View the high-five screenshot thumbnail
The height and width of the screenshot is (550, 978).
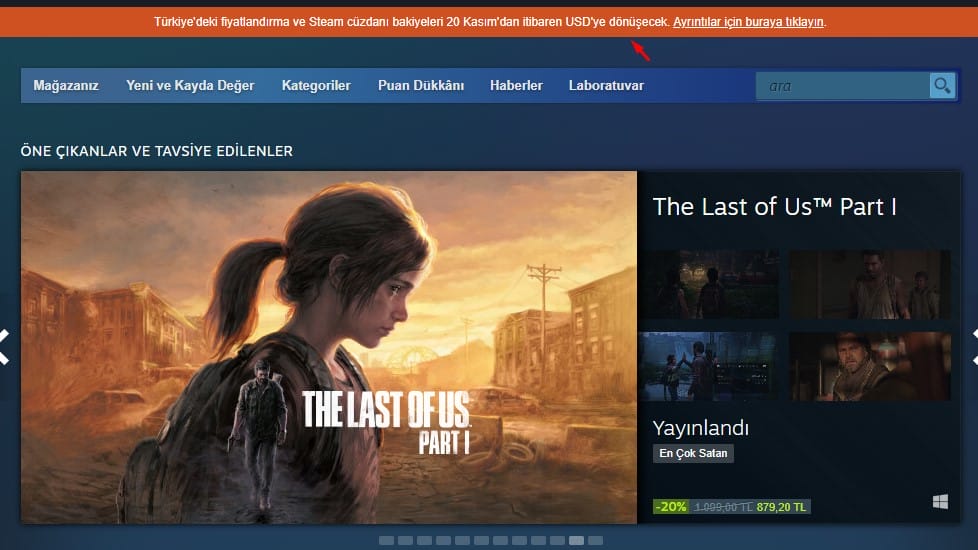(709, 367)
